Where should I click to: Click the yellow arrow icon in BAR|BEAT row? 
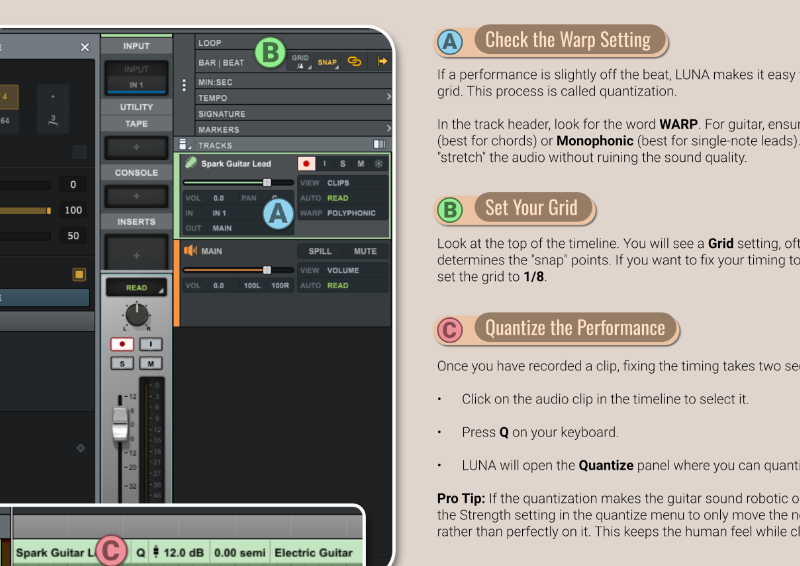(x=382, y=61)
